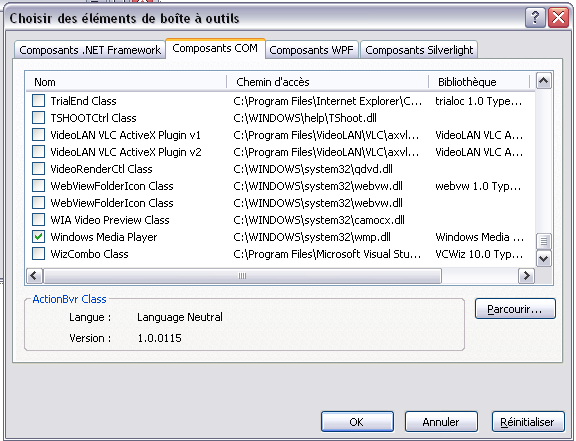Switch to Composants .NET Framework tab
This screenshot has width=576, height=441.
90,50
